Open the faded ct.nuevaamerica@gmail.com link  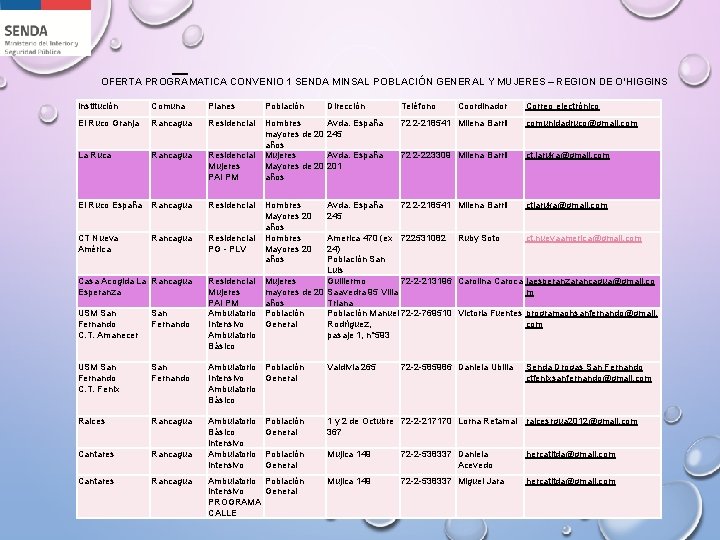pyautogui.click(x=583, y=239)
